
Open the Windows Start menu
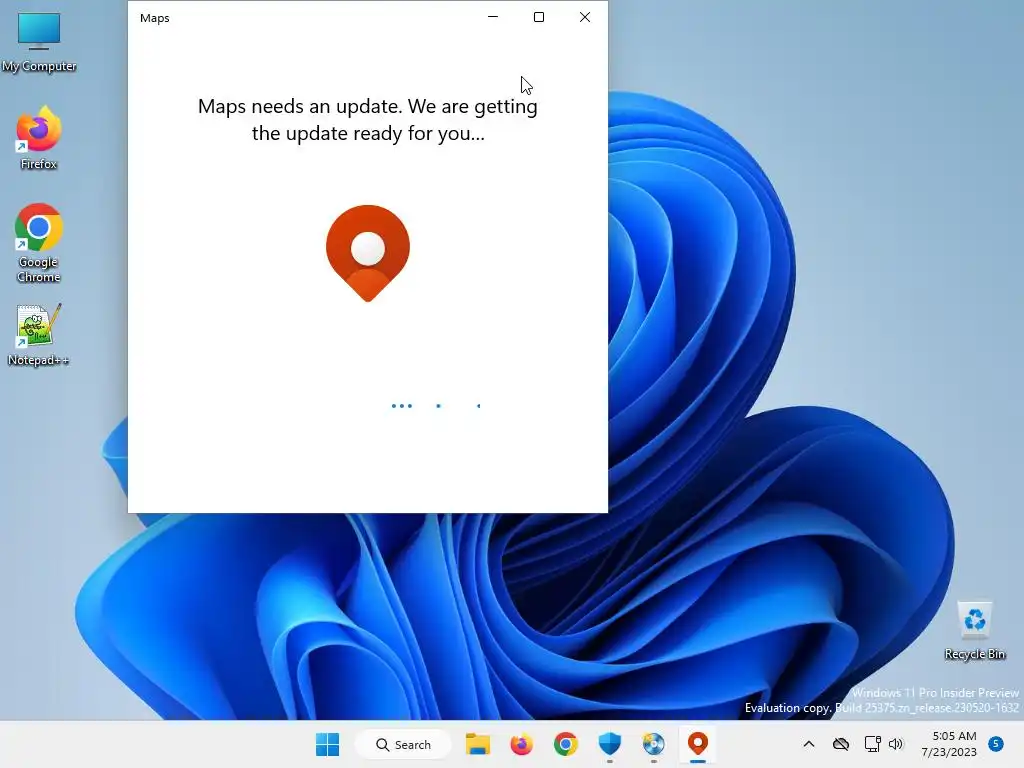tap(327, 744)
